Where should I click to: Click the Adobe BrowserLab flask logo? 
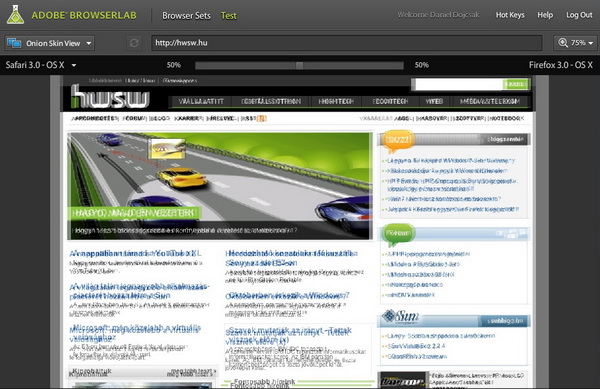pos(15,15)
